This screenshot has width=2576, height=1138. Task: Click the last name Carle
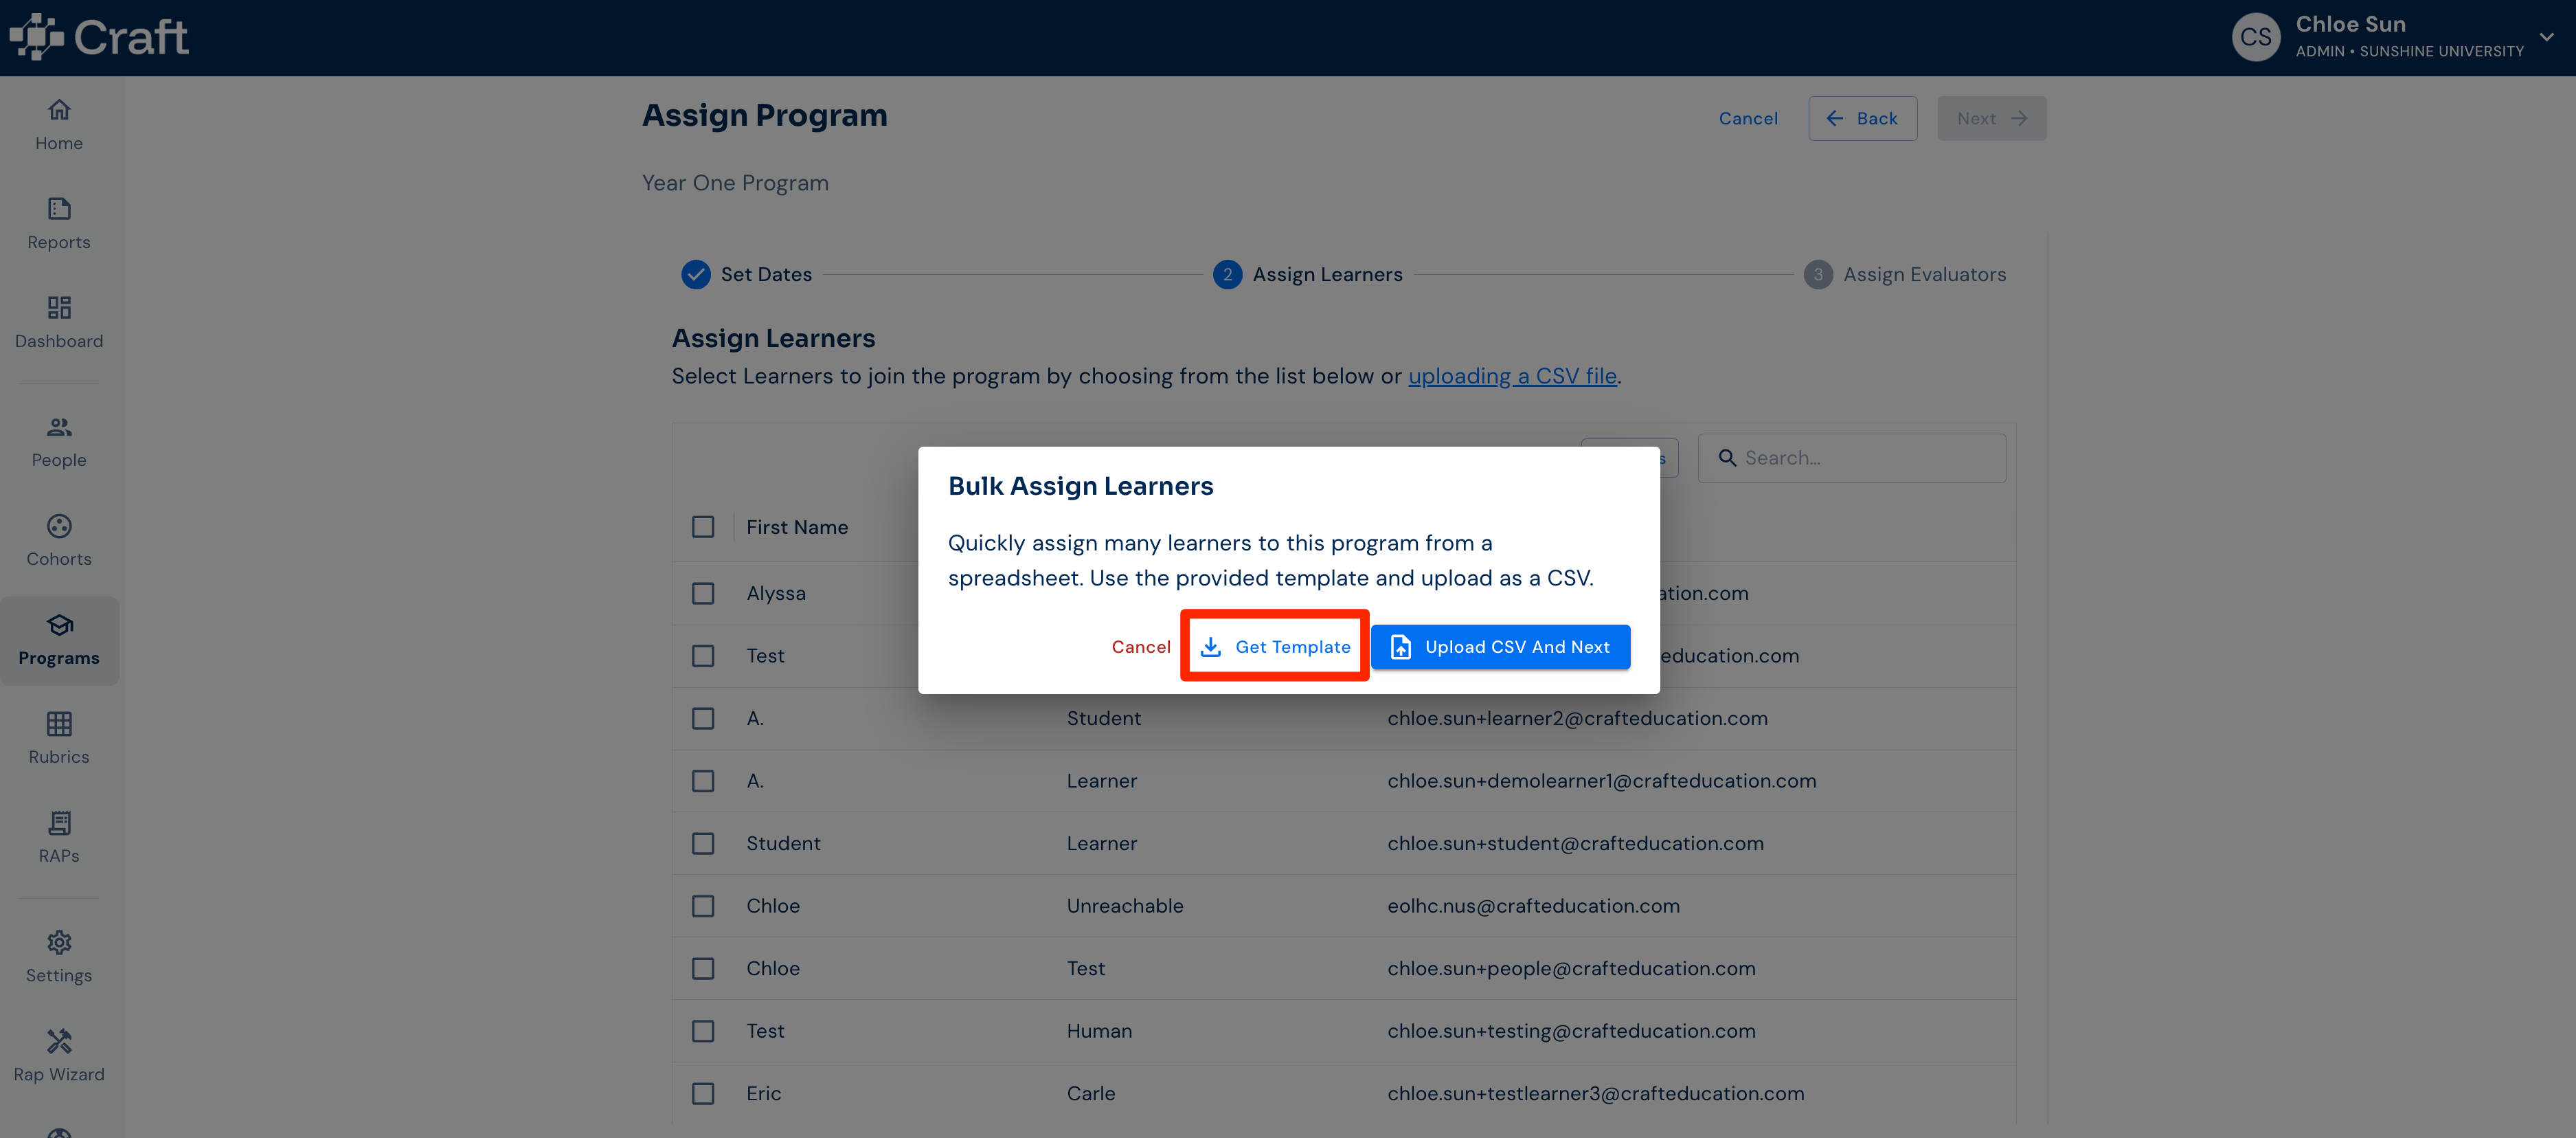1090,1093
